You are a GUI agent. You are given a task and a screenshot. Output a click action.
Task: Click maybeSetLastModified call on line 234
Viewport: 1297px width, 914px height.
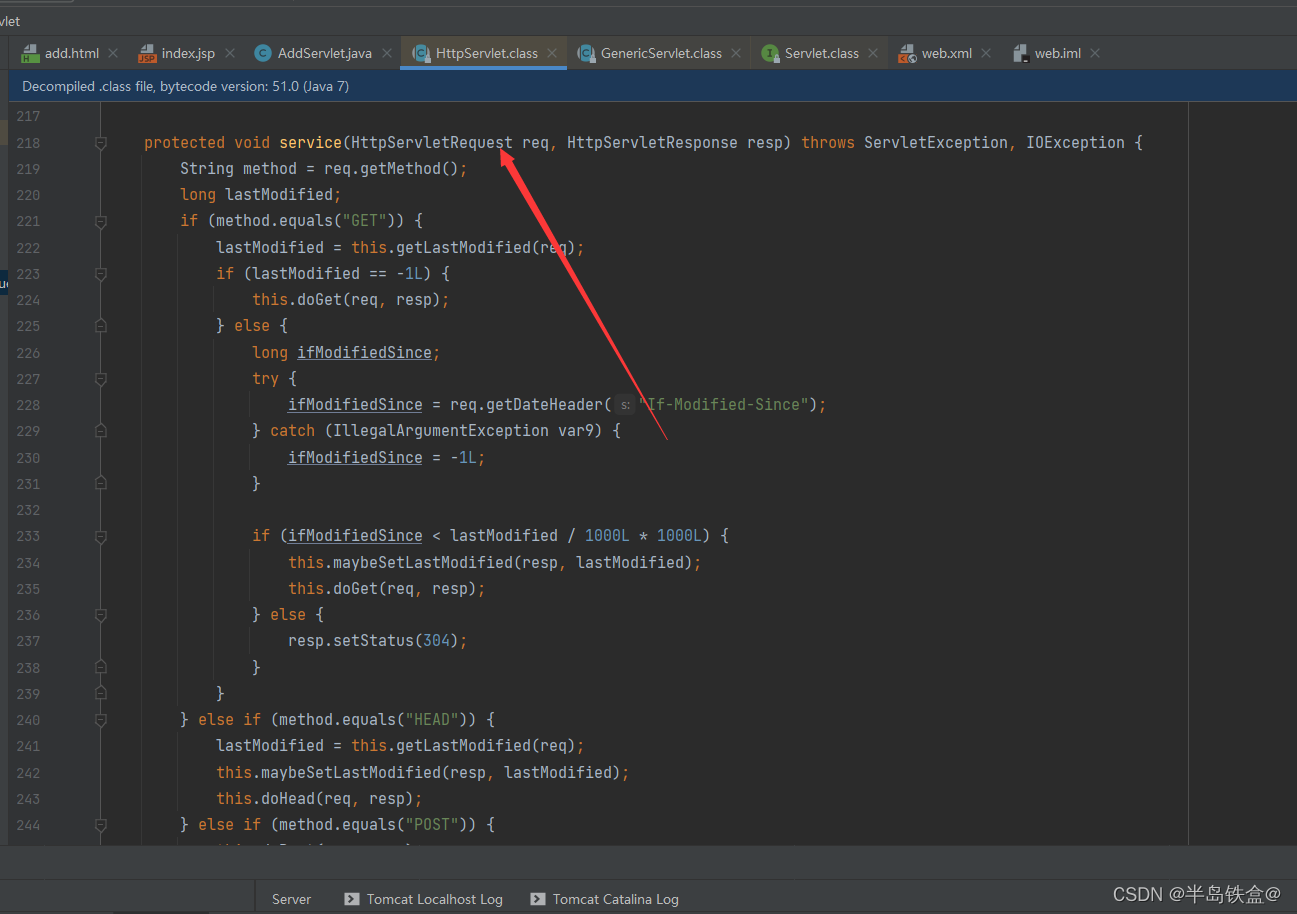(x=495, y=562)
